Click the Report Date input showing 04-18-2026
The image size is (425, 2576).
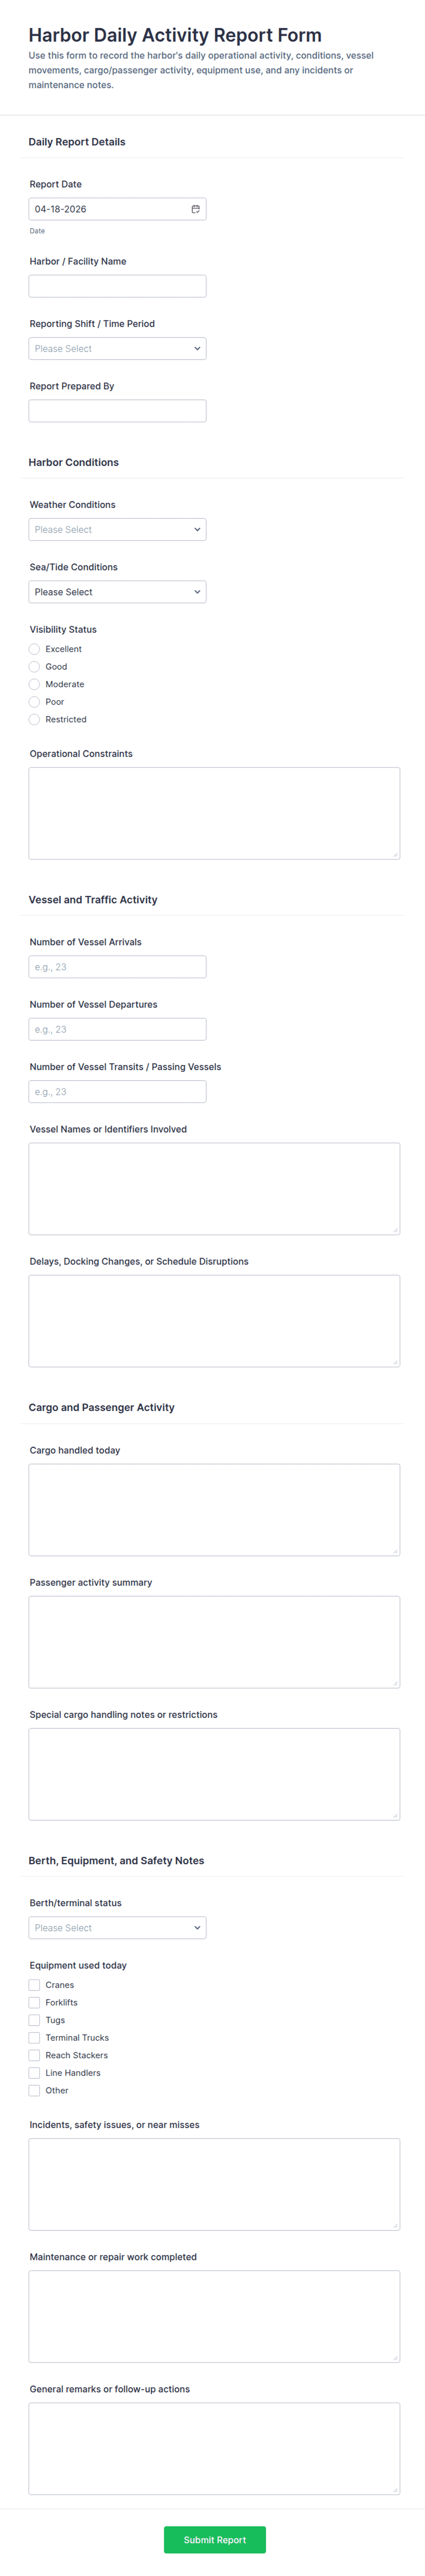117,209
